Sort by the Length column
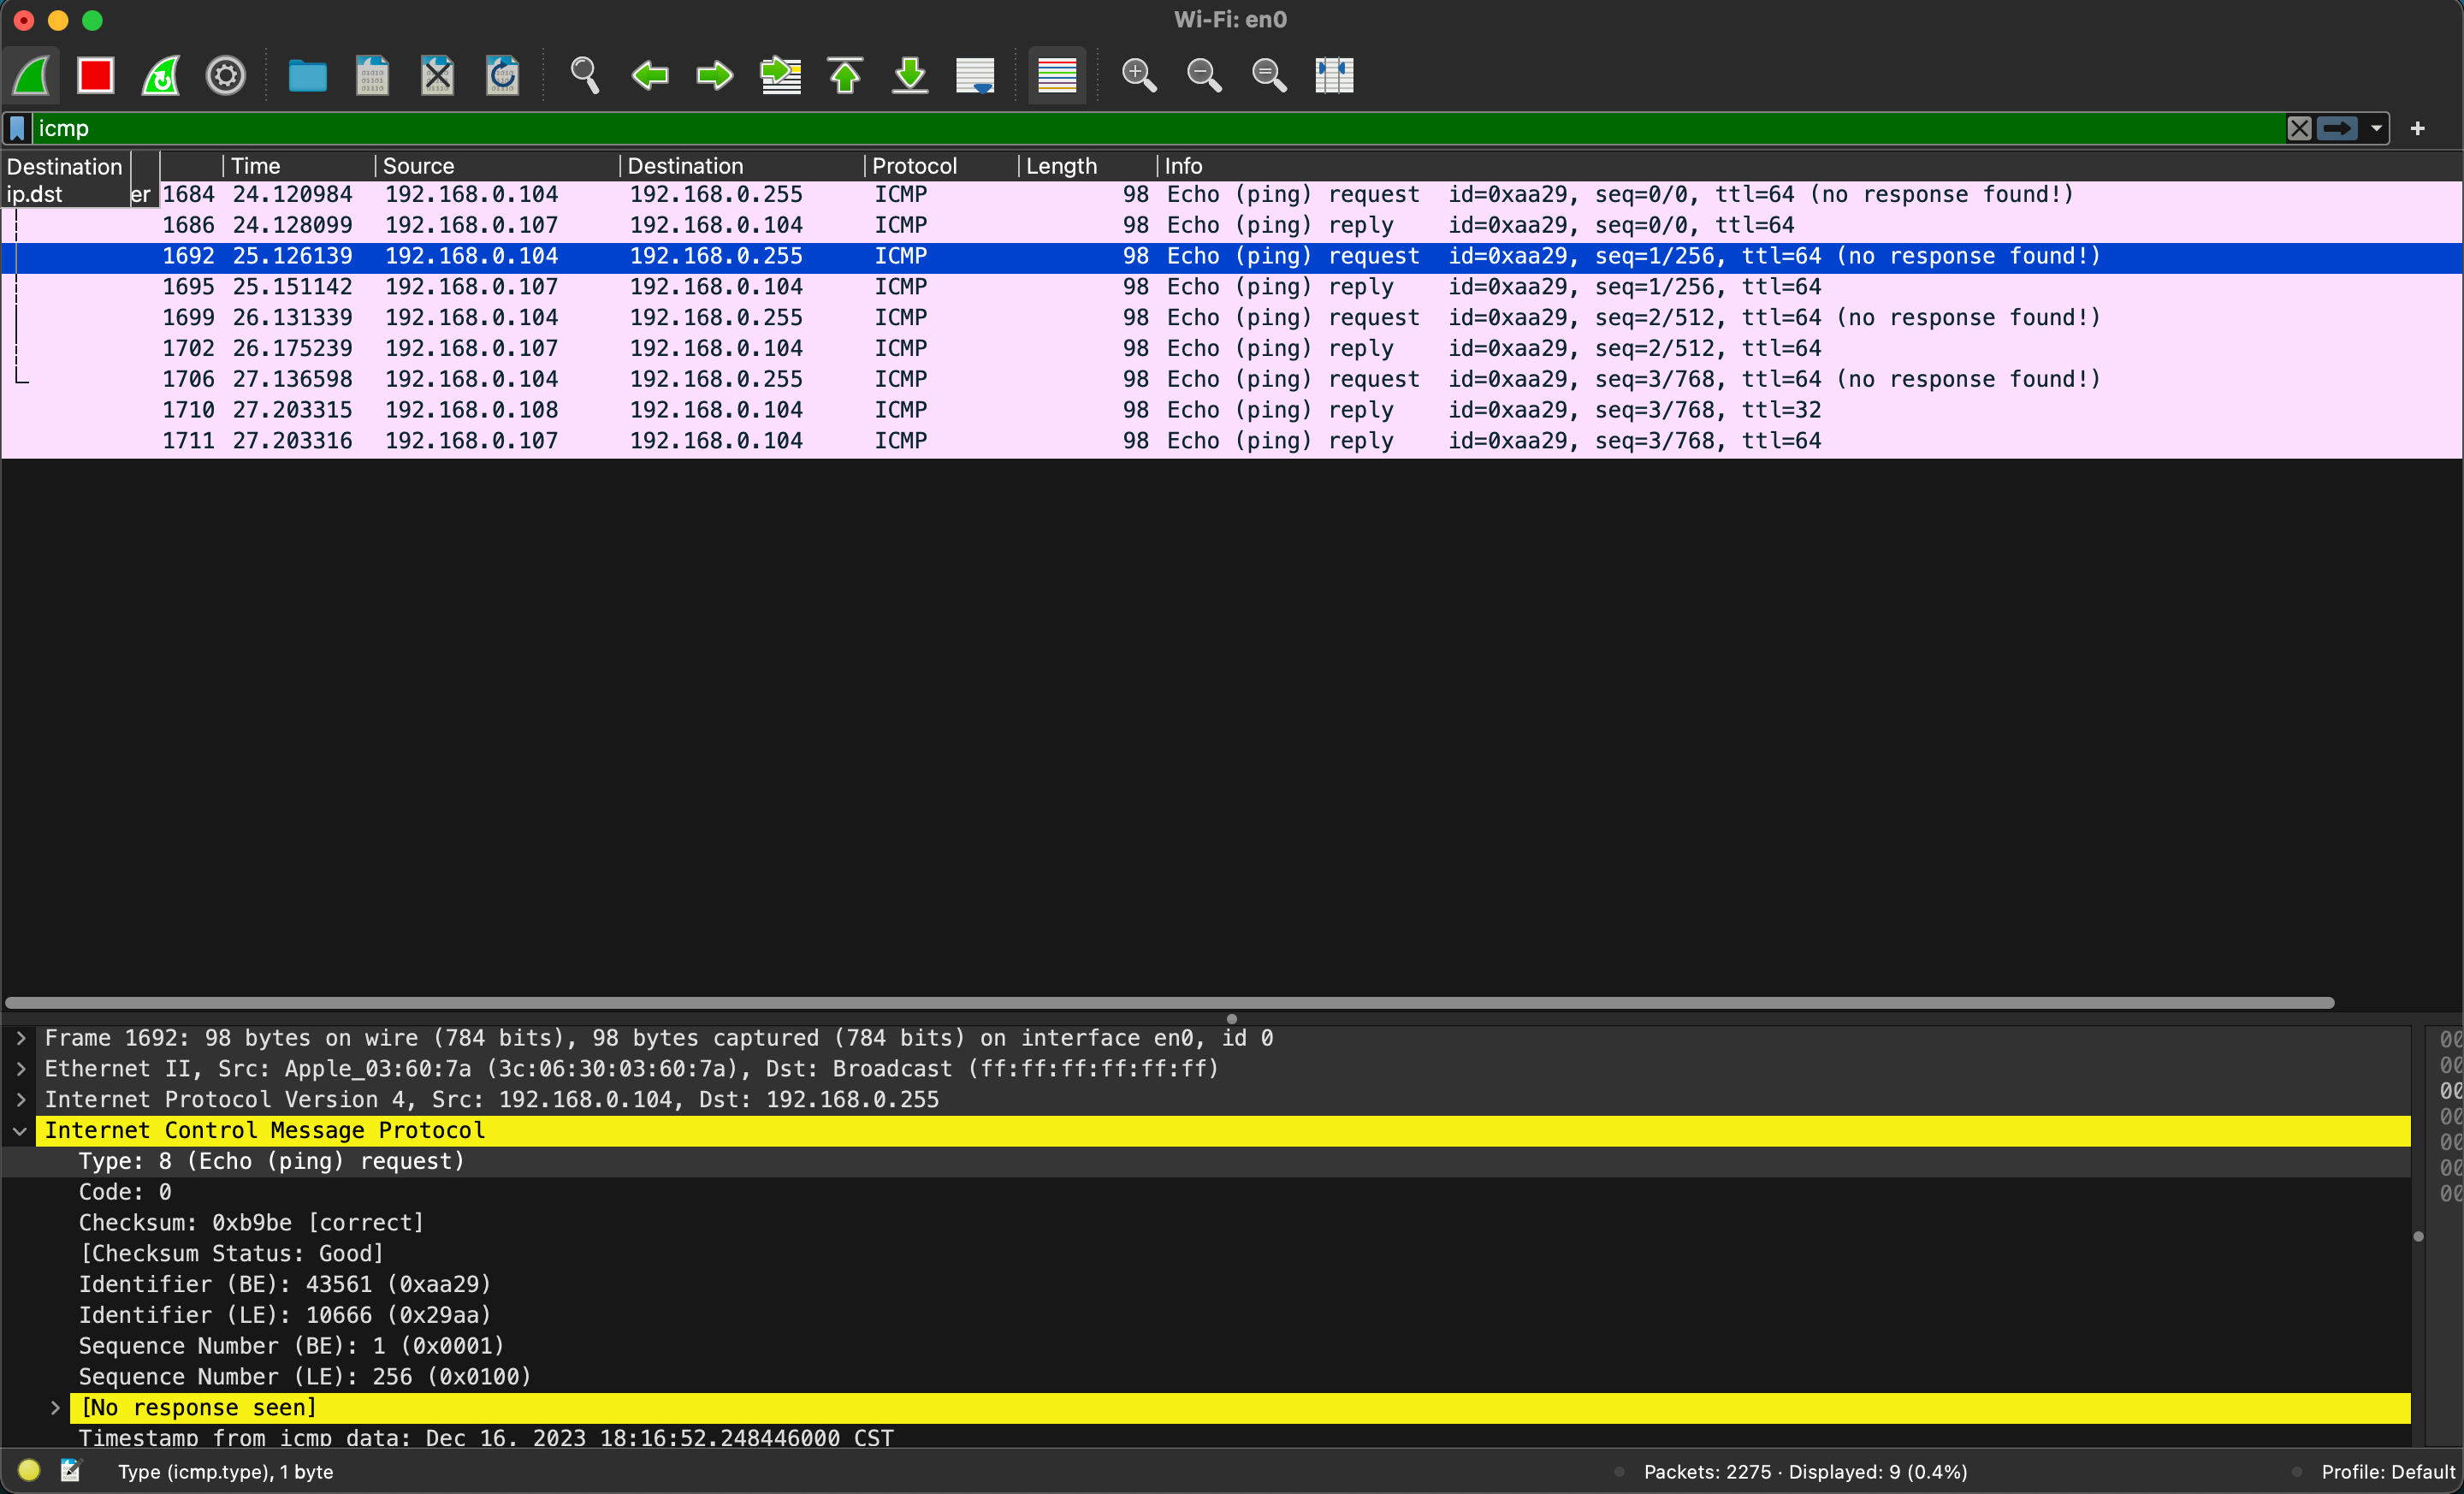Screen dimensions: 2464x1494 tap(1088, 166)
